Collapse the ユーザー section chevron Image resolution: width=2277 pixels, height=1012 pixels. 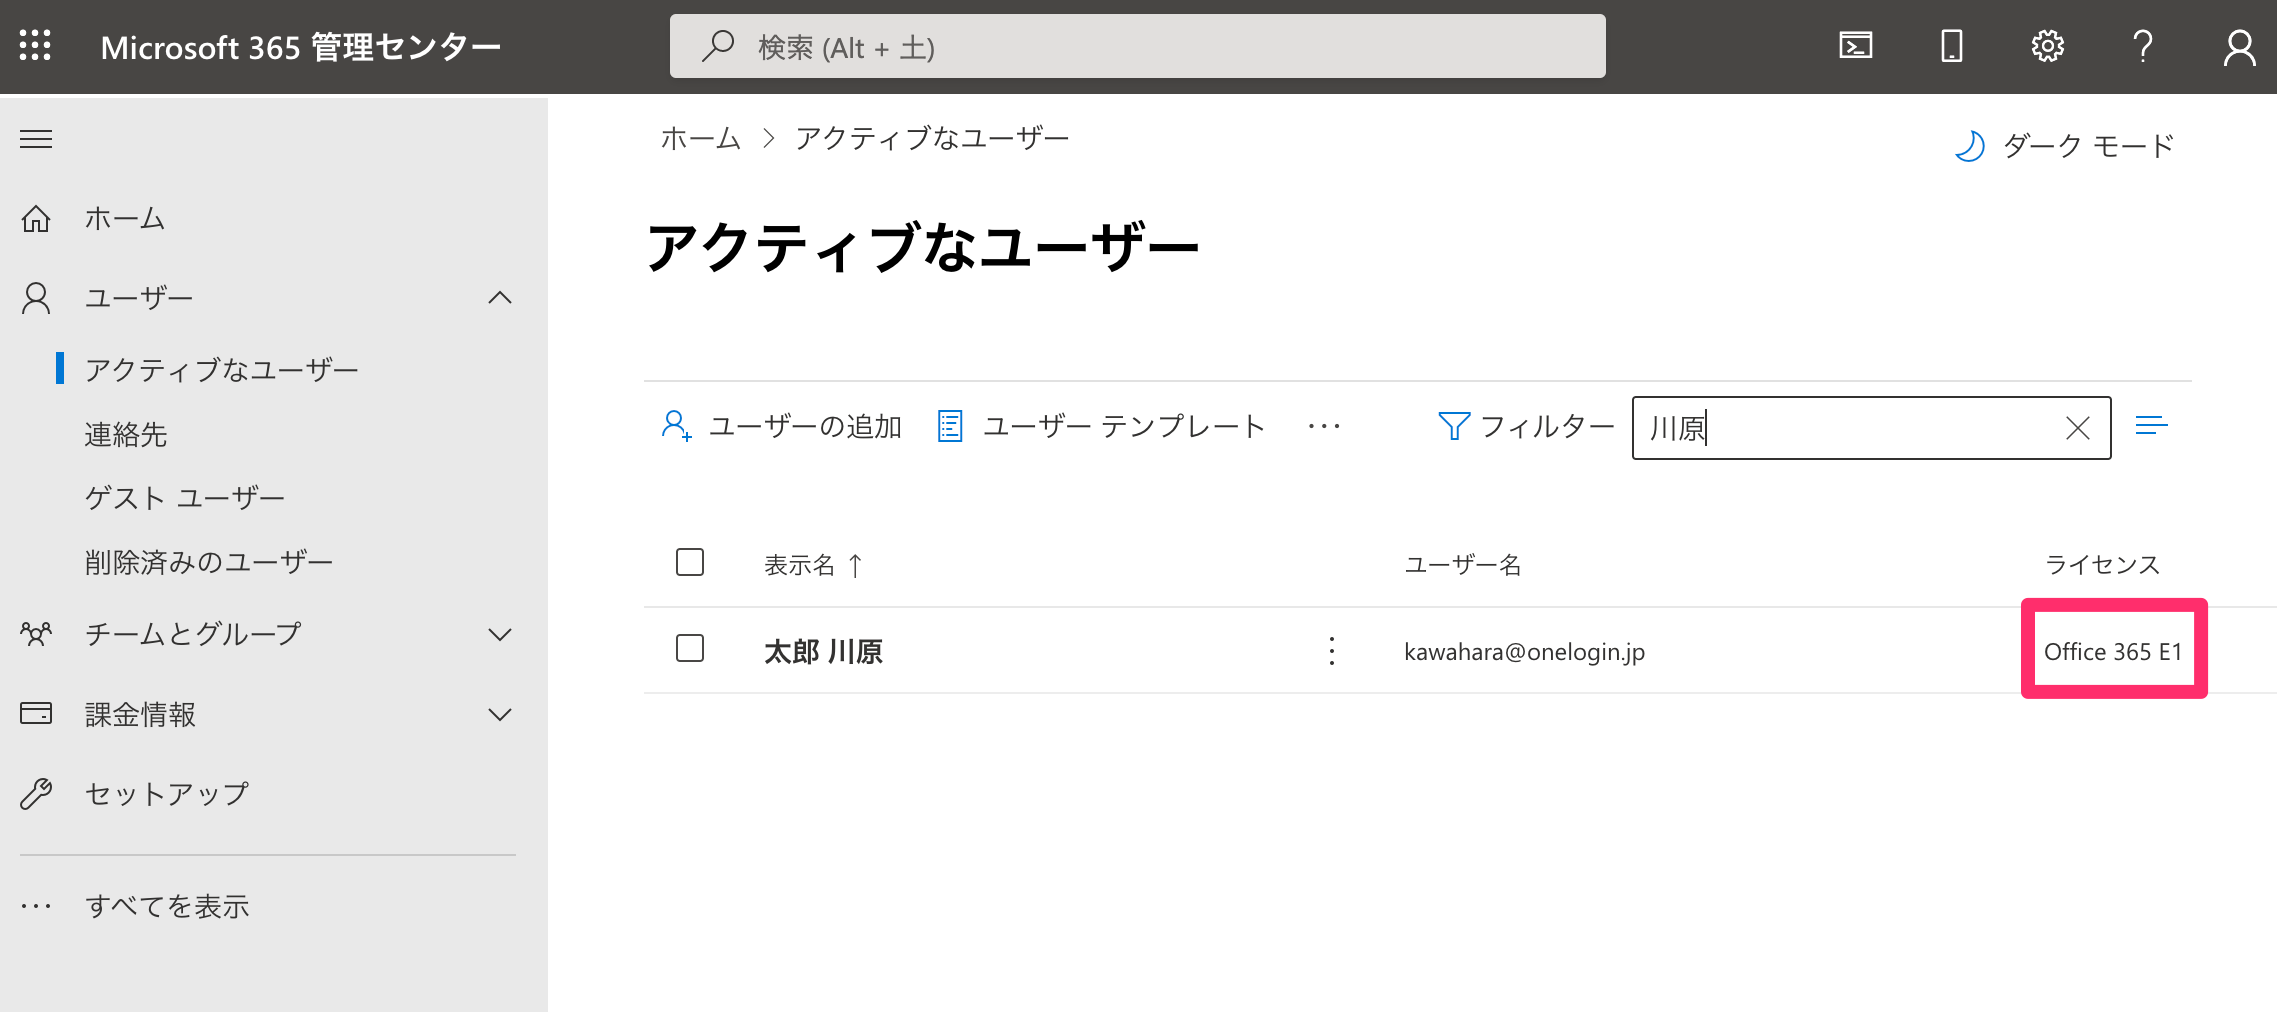(x=499, y=298)
